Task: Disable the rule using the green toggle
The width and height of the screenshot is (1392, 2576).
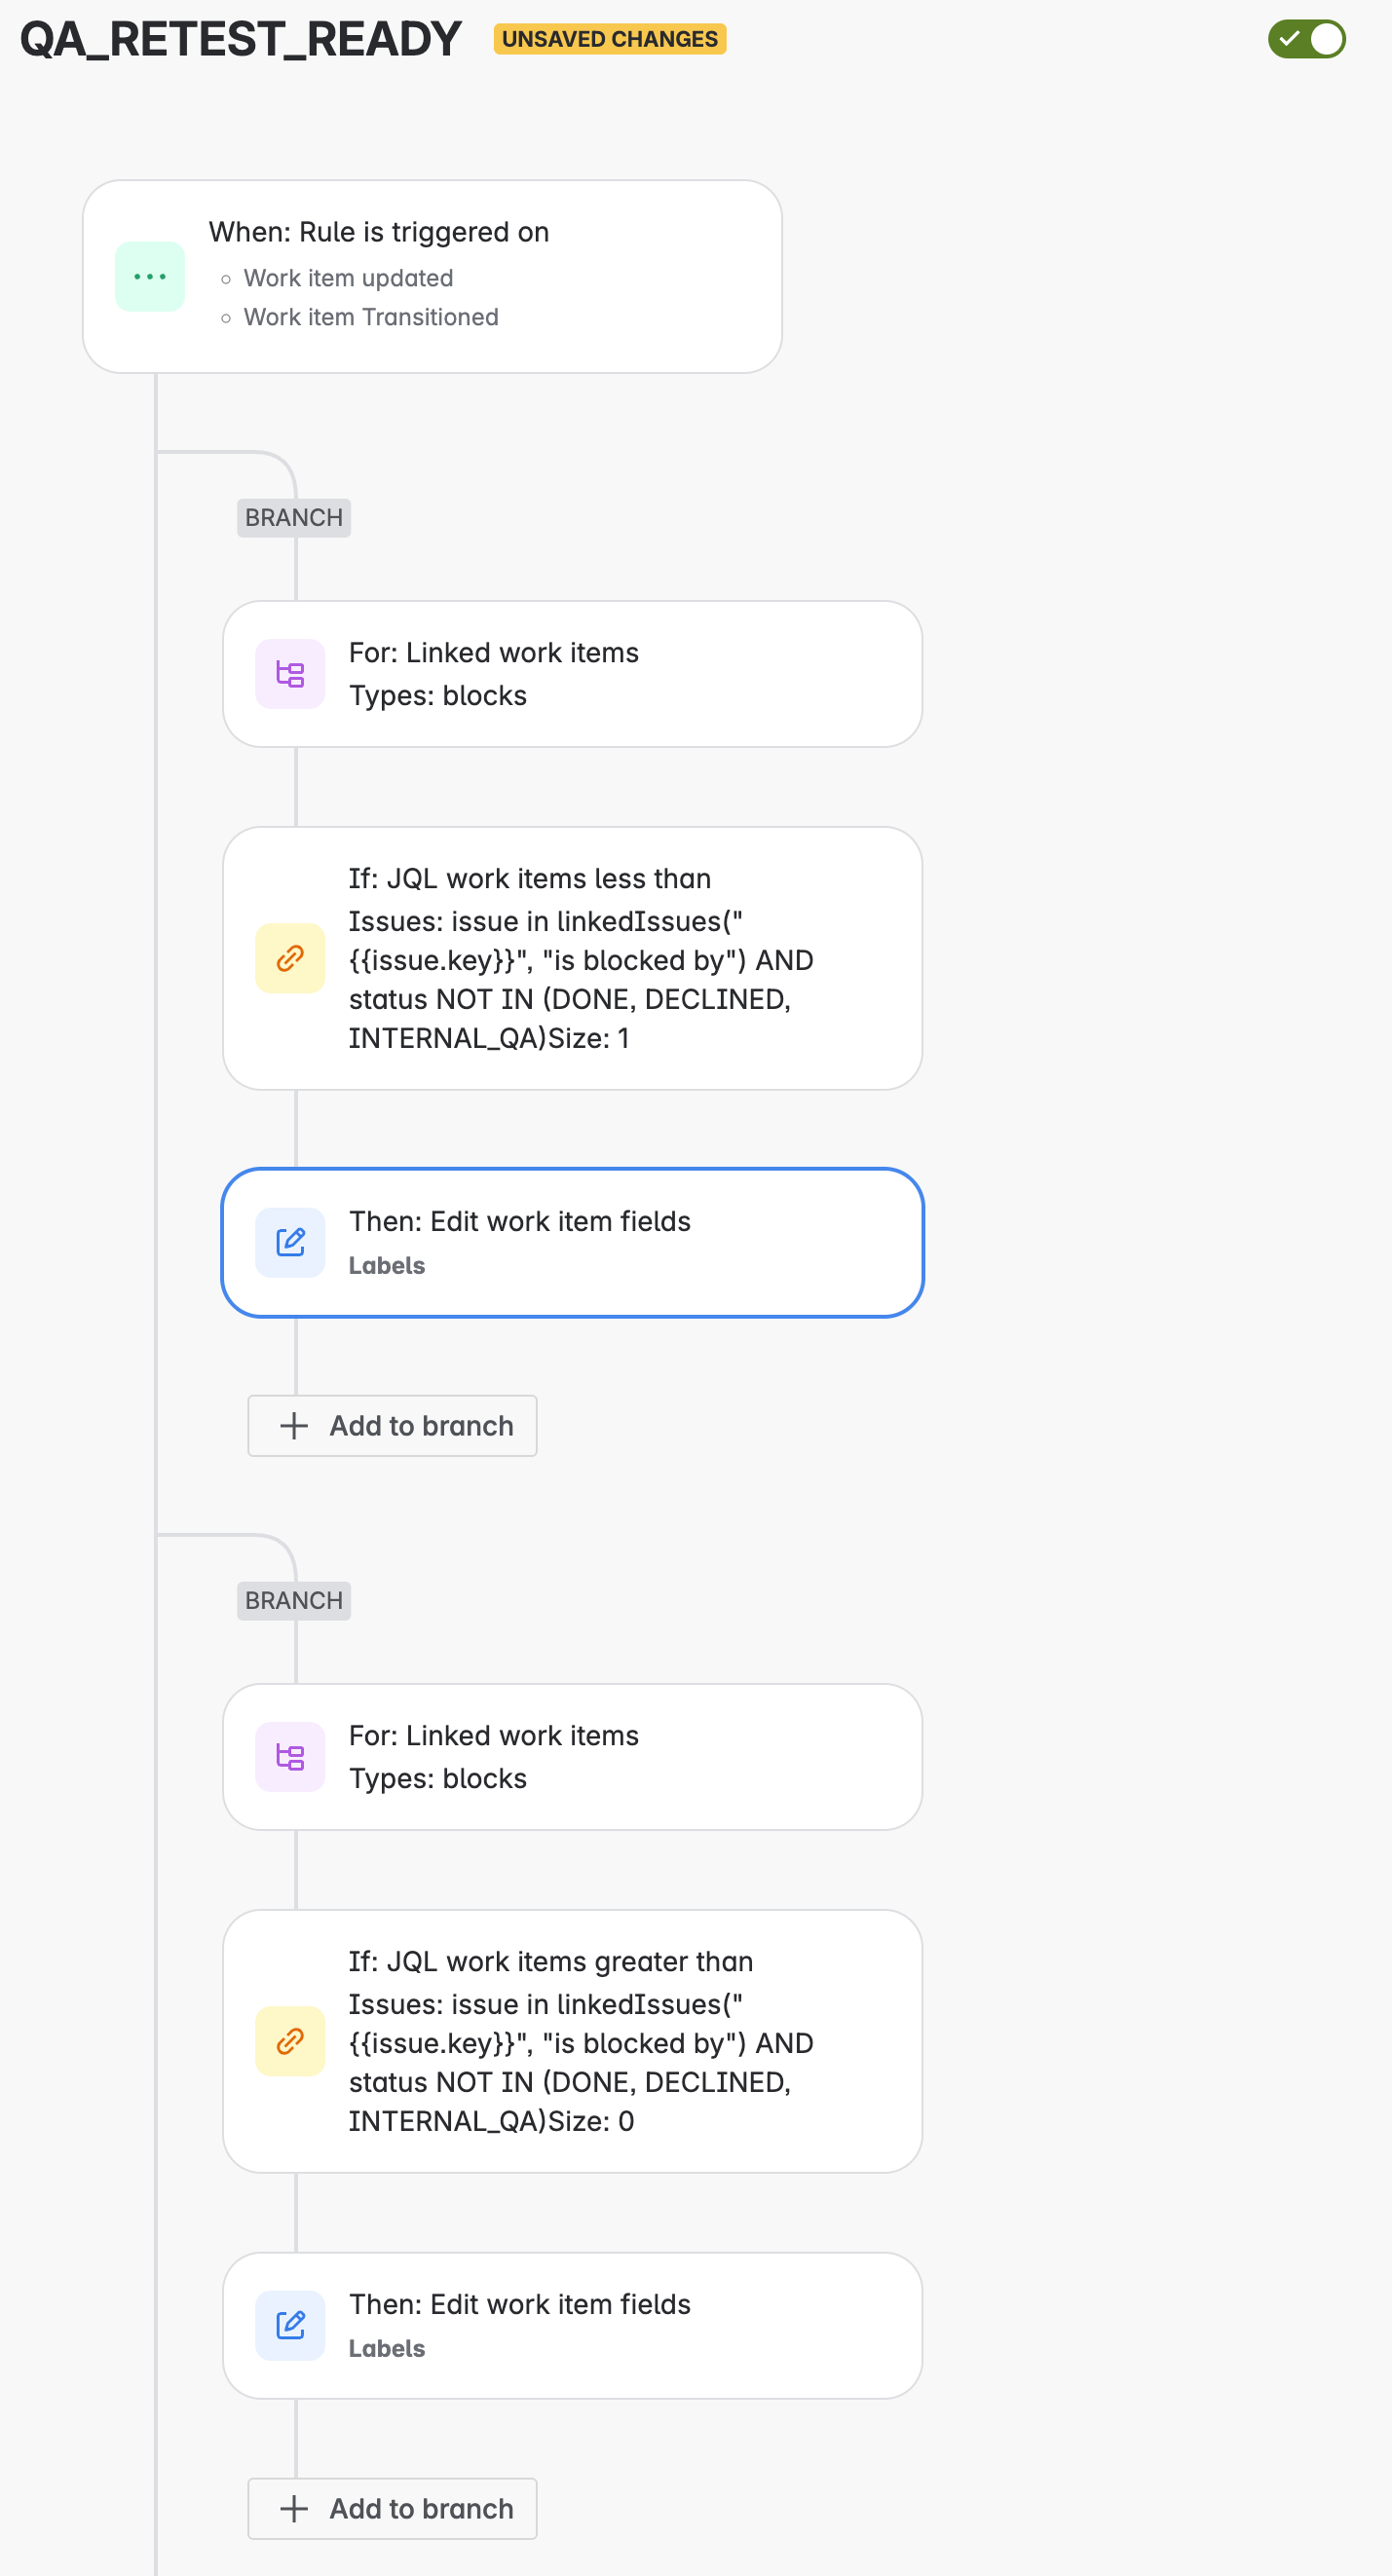Action: [1307, 39]
